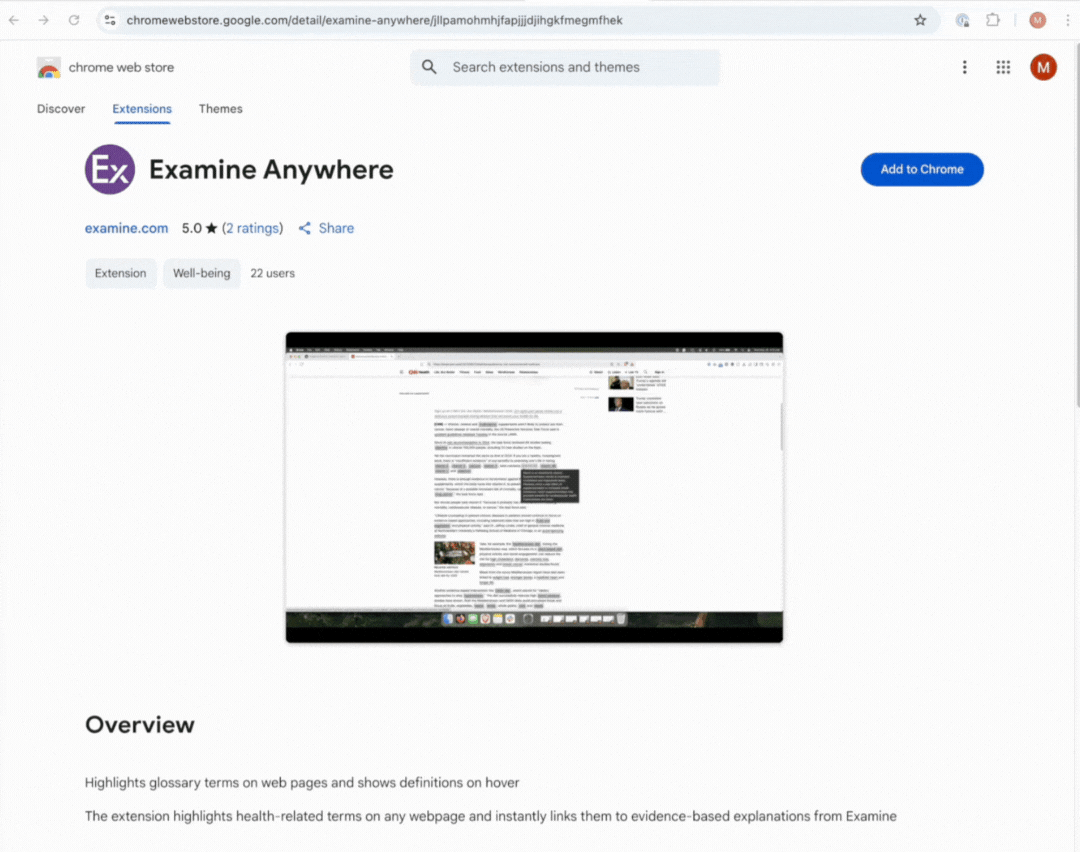Click the site information icon in address bar

point(110,20)
